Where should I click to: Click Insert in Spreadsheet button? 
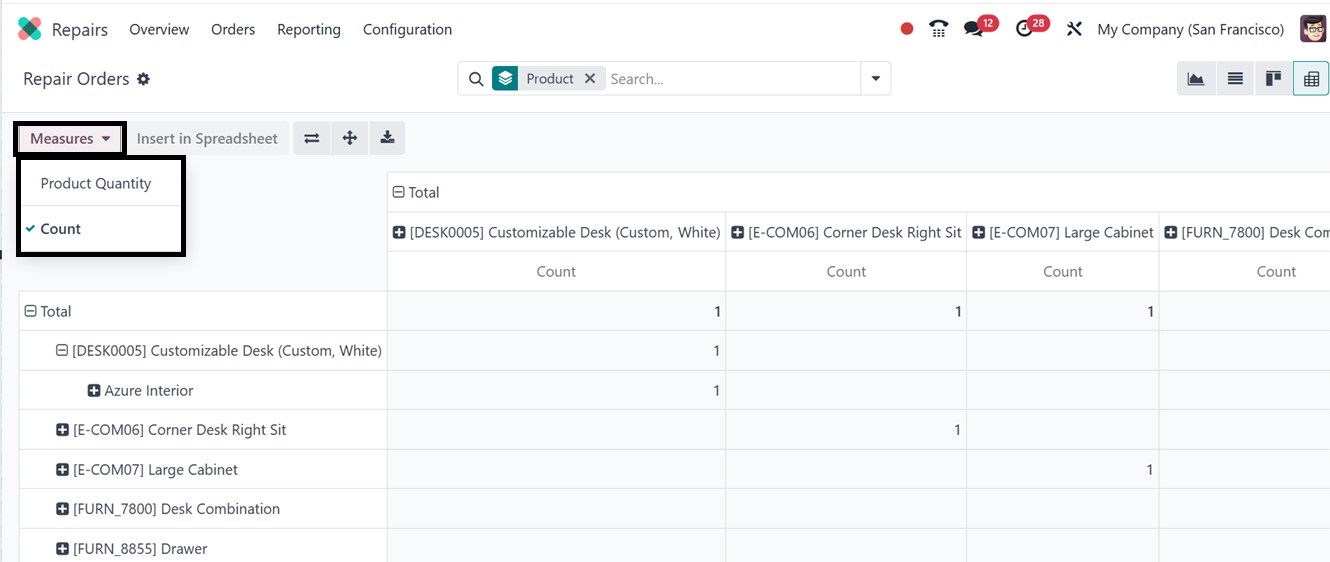[207, 139]
